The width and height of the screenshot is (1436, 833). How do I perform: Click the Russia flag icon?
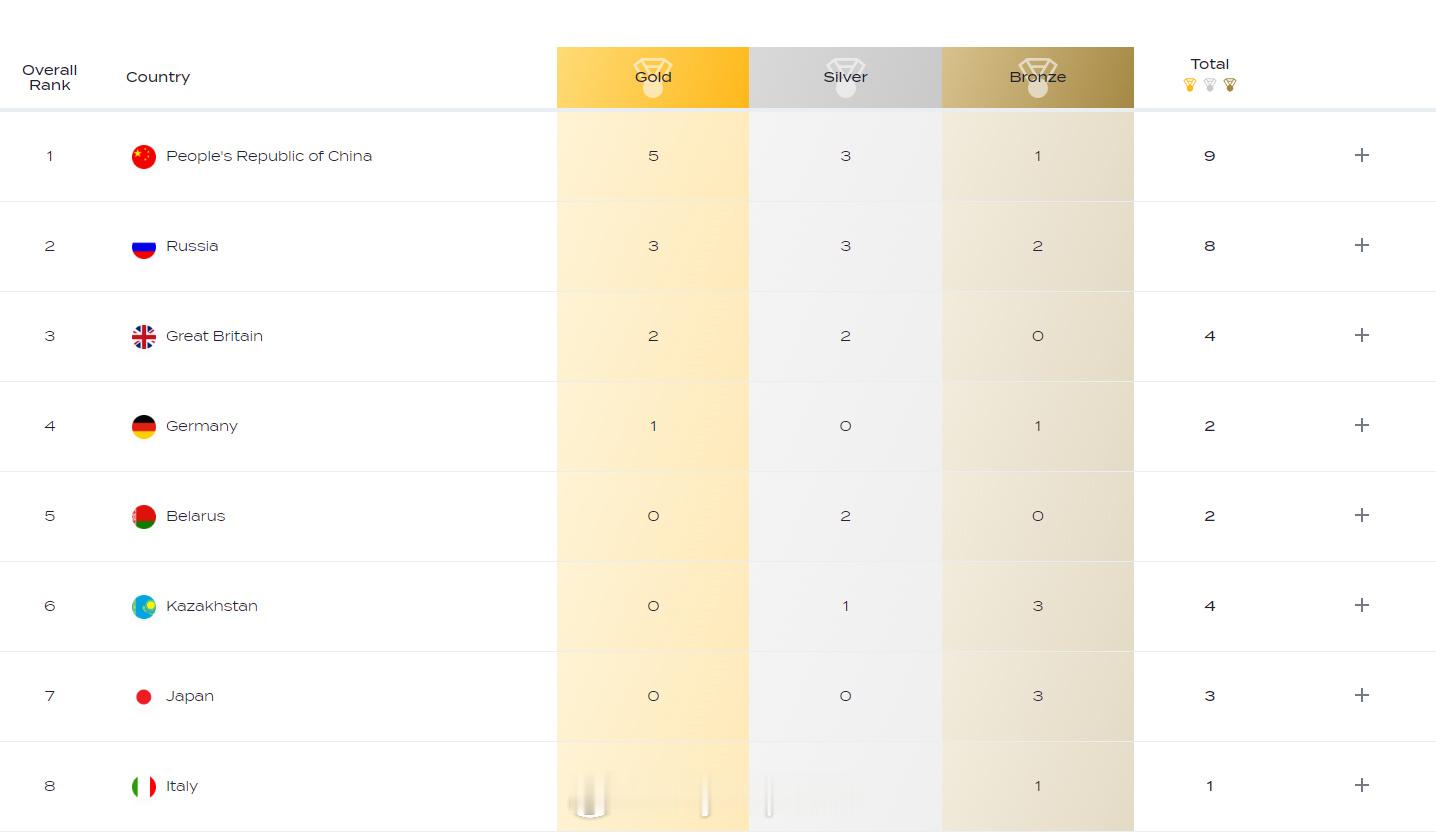(144, 246)
